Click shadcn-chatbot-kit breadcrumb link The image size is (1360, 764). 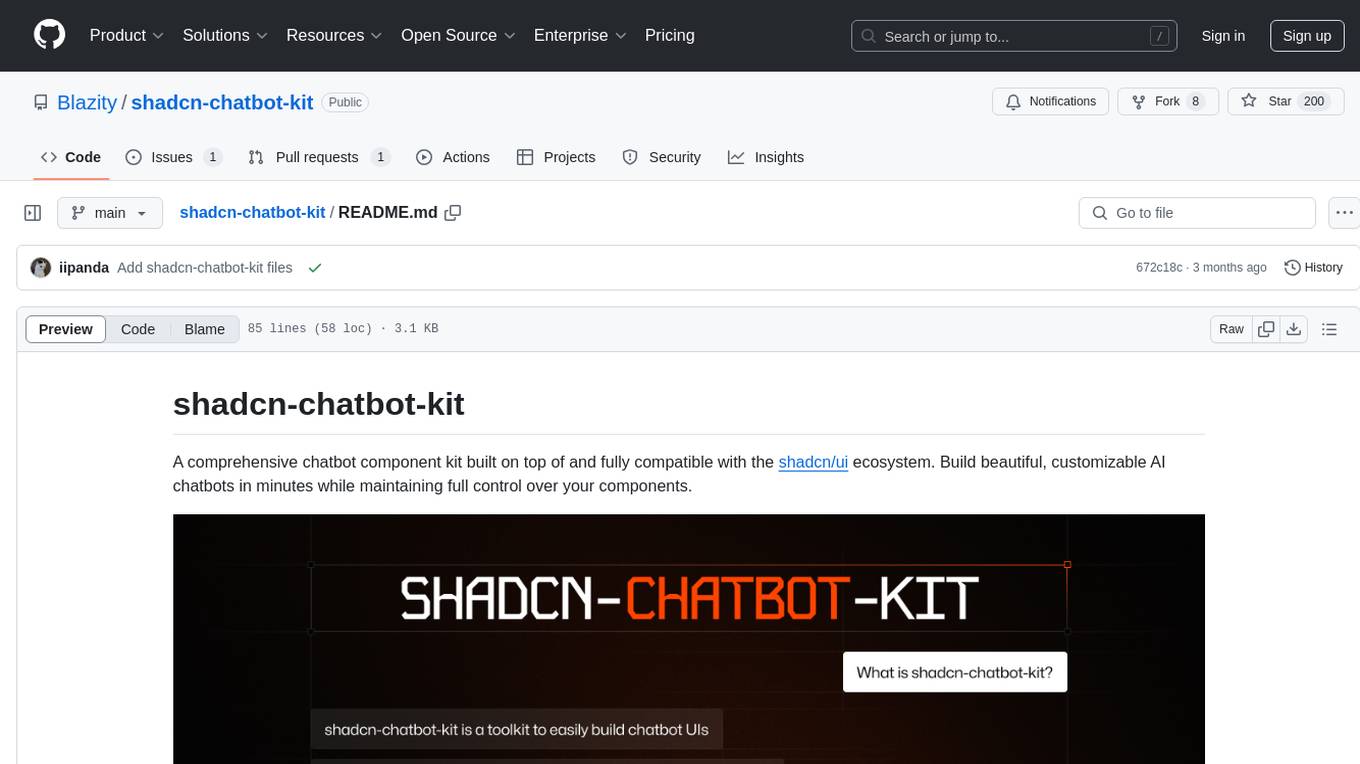[x=252, y=212]
